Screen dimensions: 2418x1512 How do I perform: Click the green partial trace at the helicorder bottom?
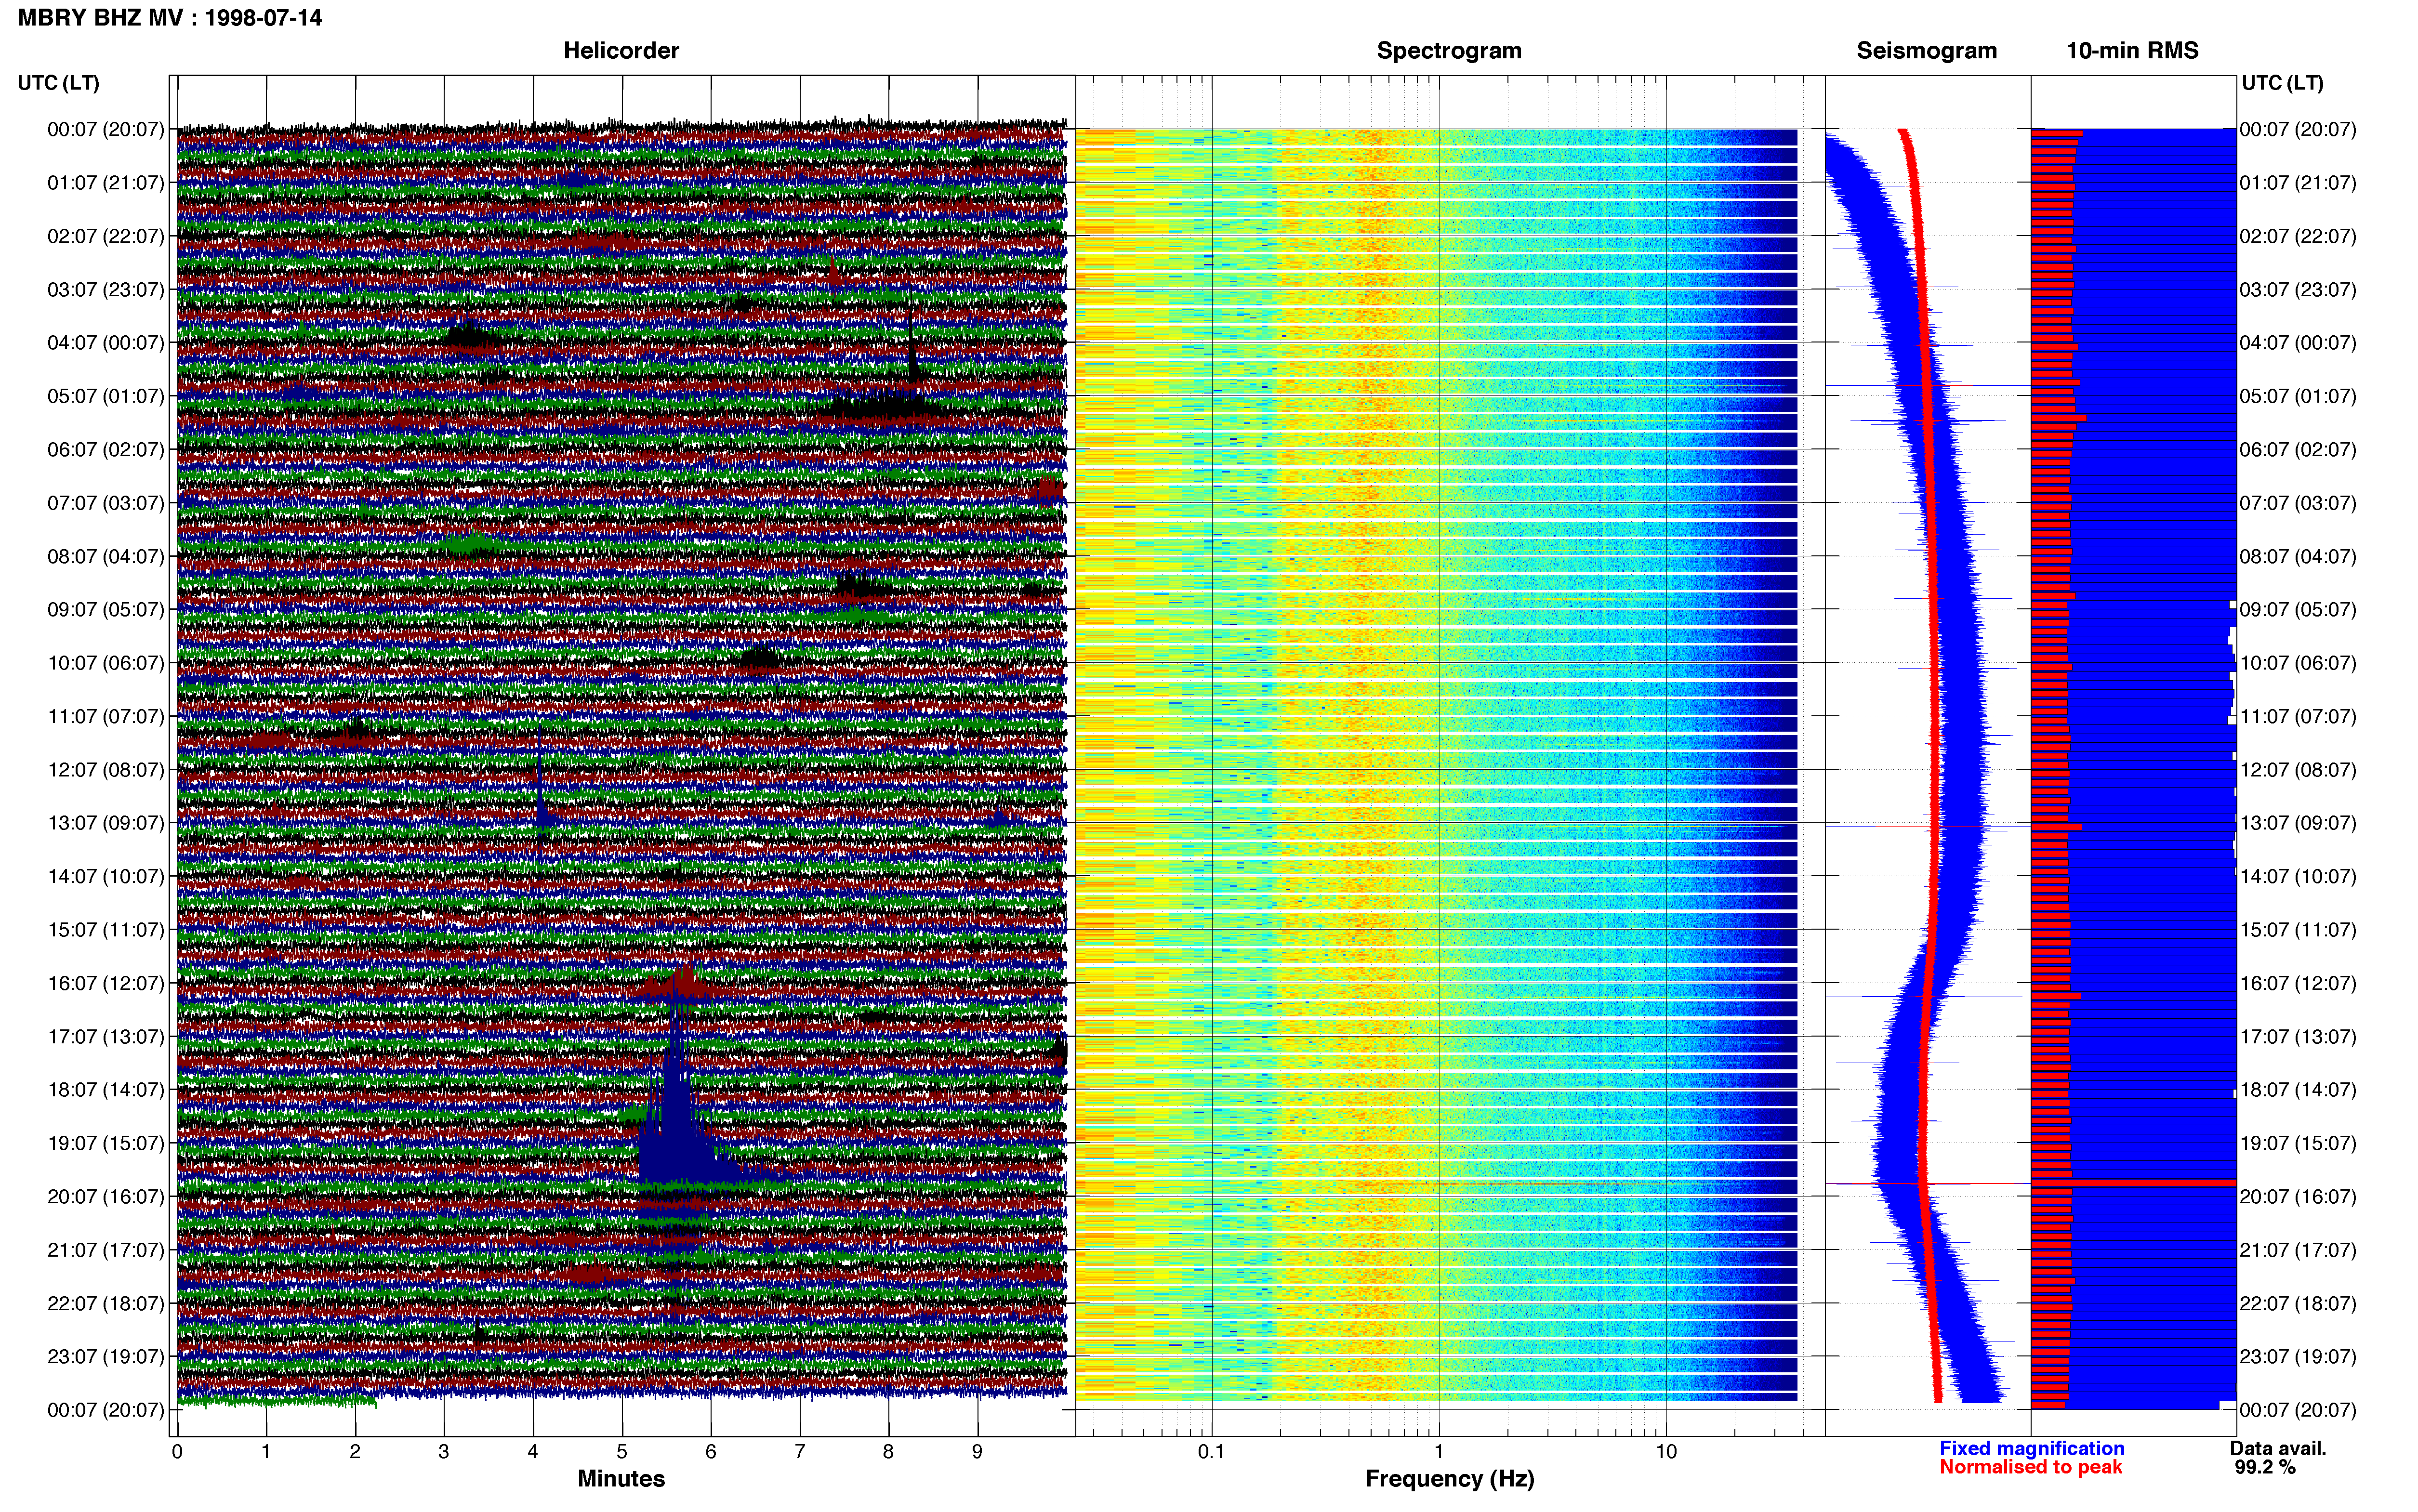277,1401
